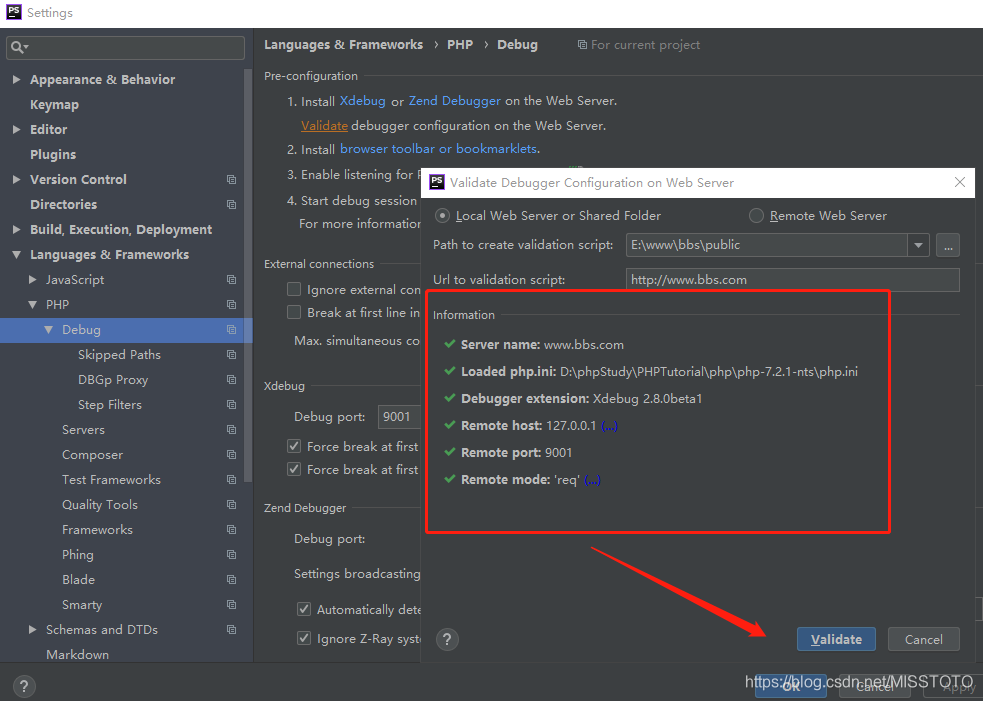983x701 pixels.
Task: Click project-level icon beside DBGp Proxy
Action: point(231,380)
